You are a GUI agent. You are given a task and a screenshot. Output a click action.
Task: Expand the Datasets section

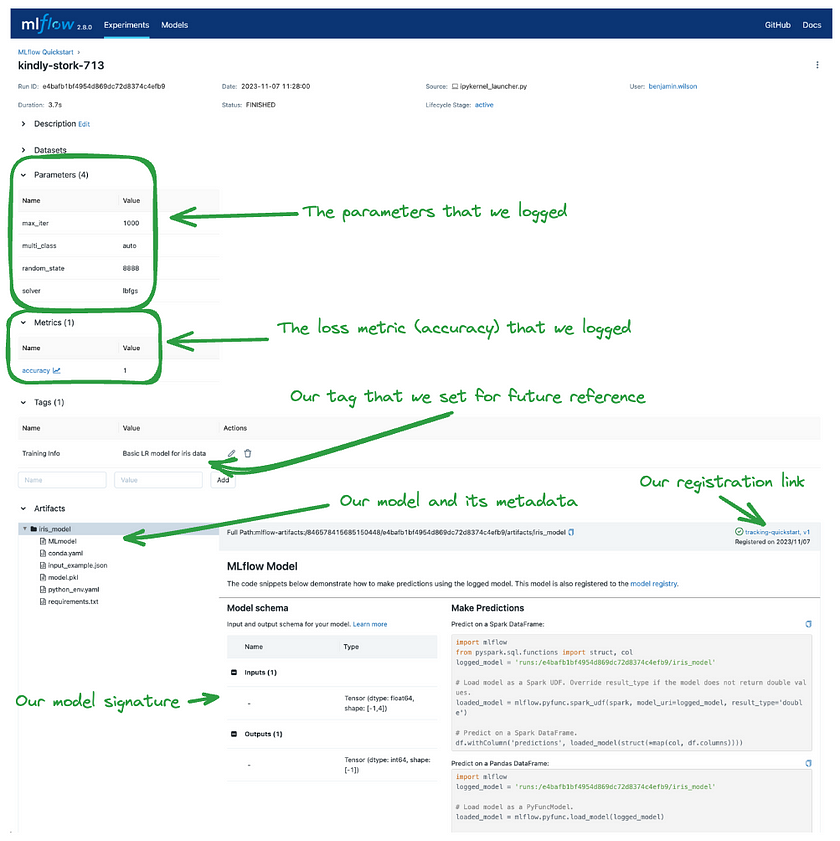[x=24, y=150]
